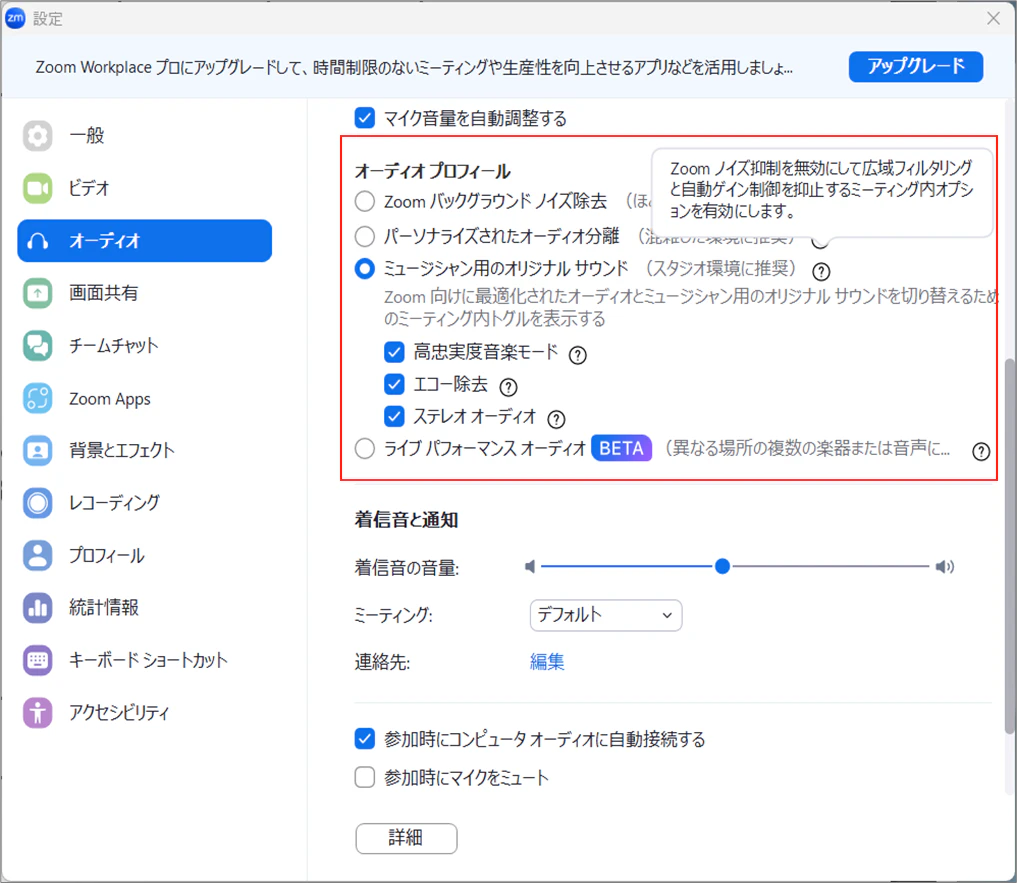Click help icon next to ミュージシャン用のオリジナル サウンド

821,271
